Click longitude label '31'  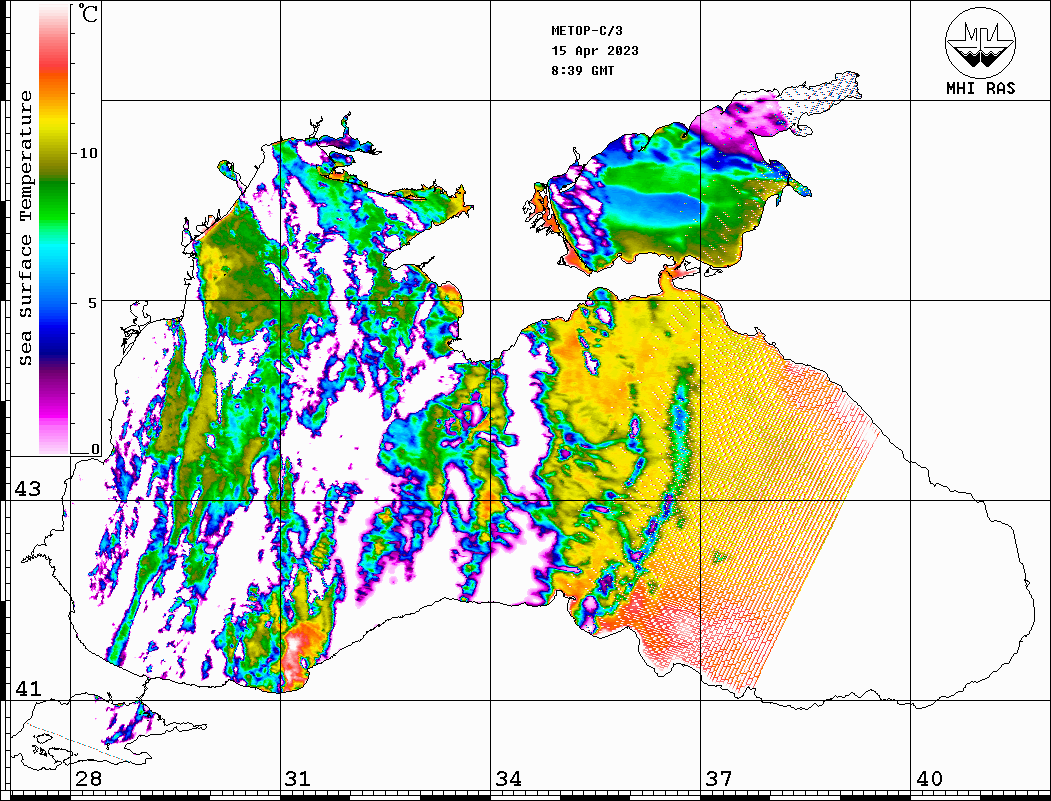point(298,779)
